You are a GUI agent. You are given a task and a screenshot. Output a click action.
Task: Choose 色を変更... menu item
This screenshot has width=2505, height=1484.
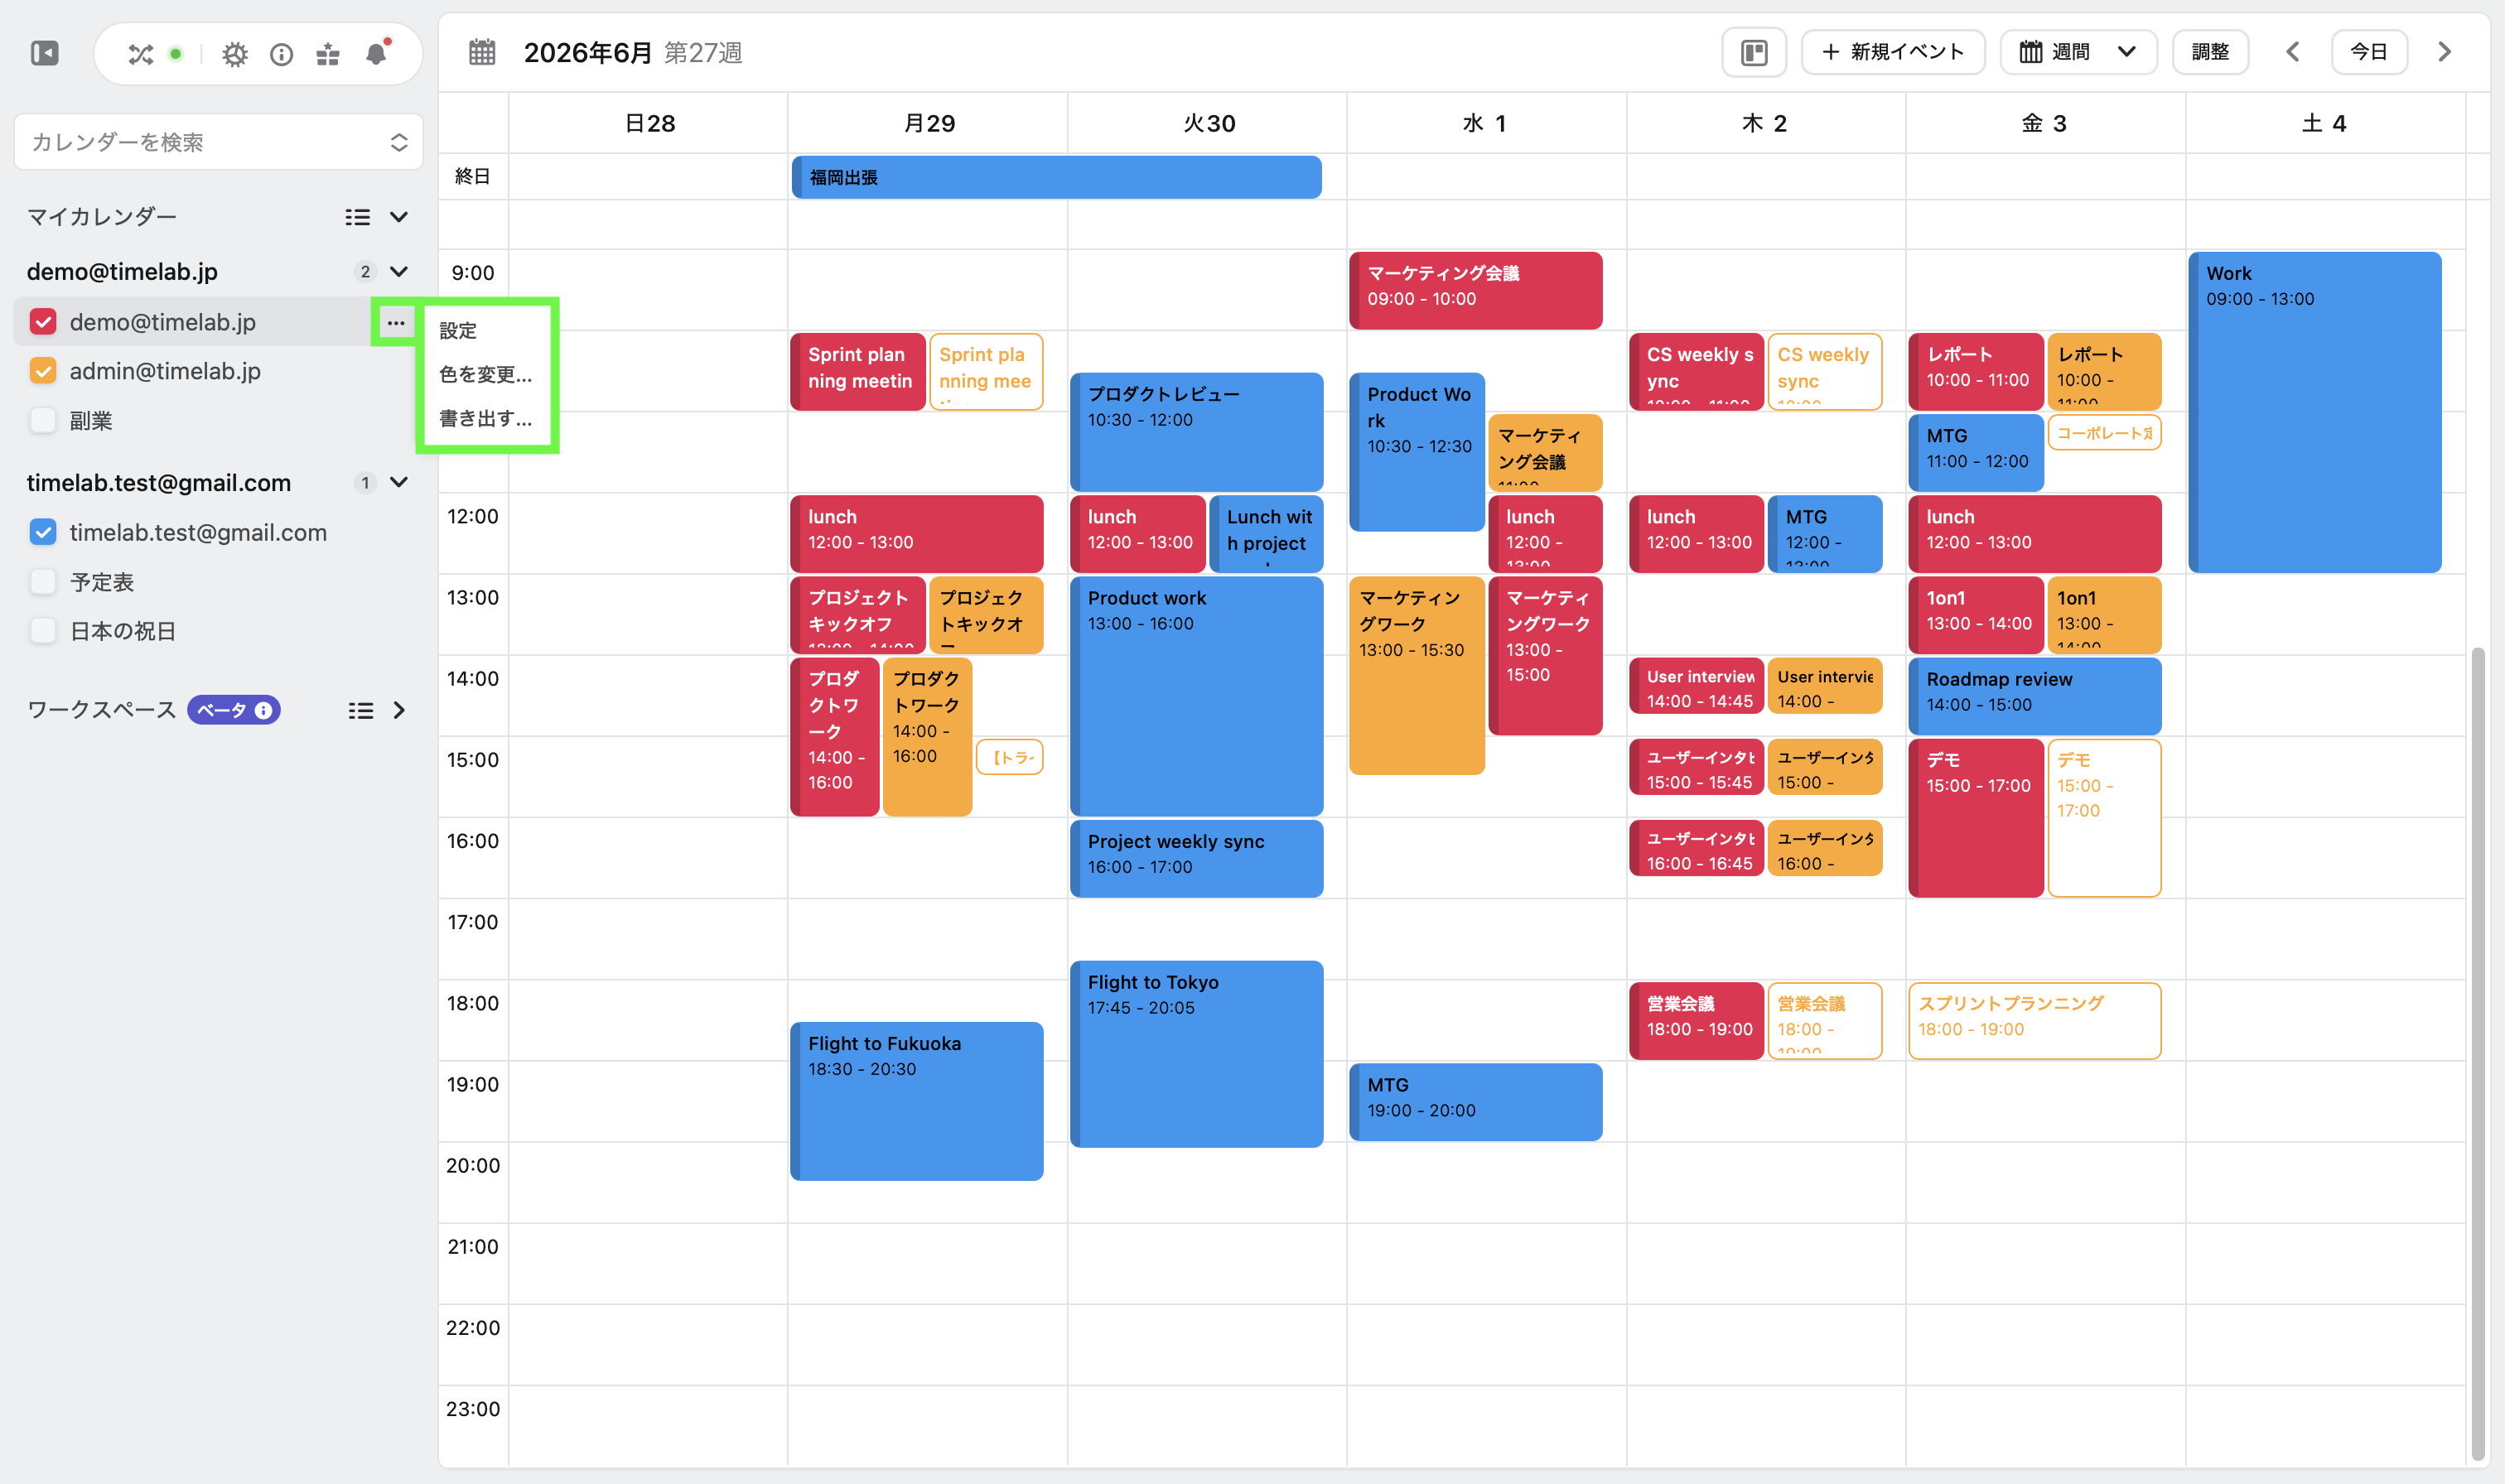point(486,374)
